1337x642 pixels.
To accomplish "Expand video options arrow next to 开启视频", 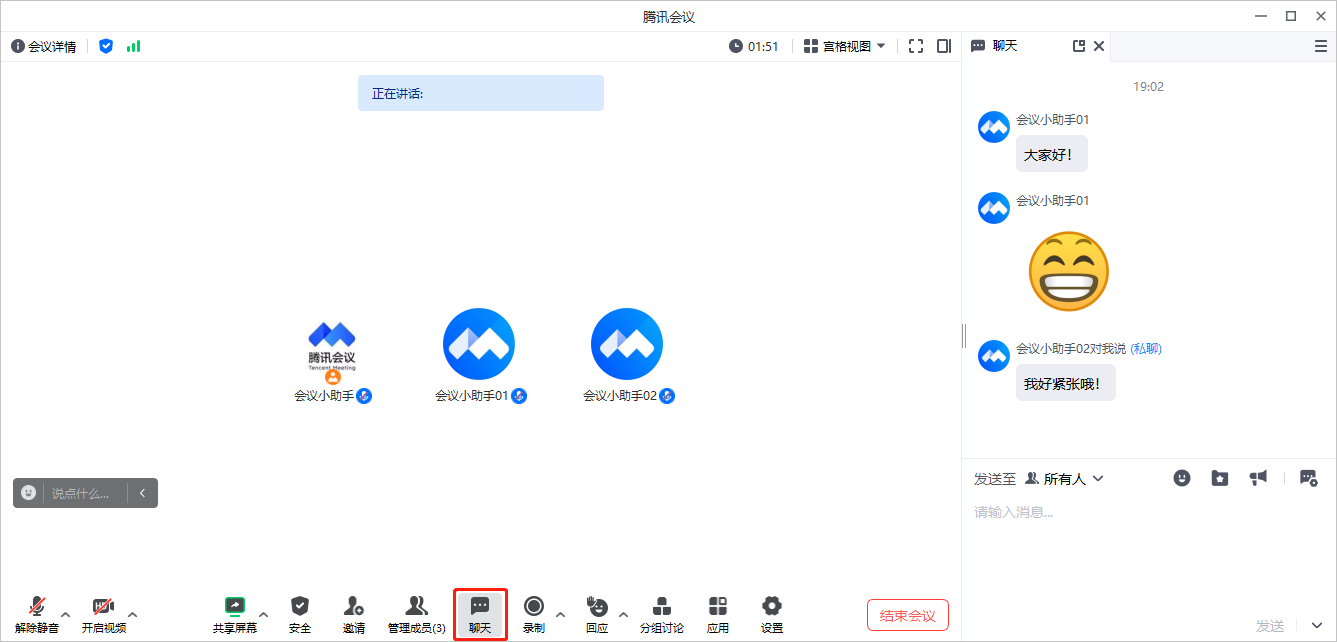I will tap(133, 615).
